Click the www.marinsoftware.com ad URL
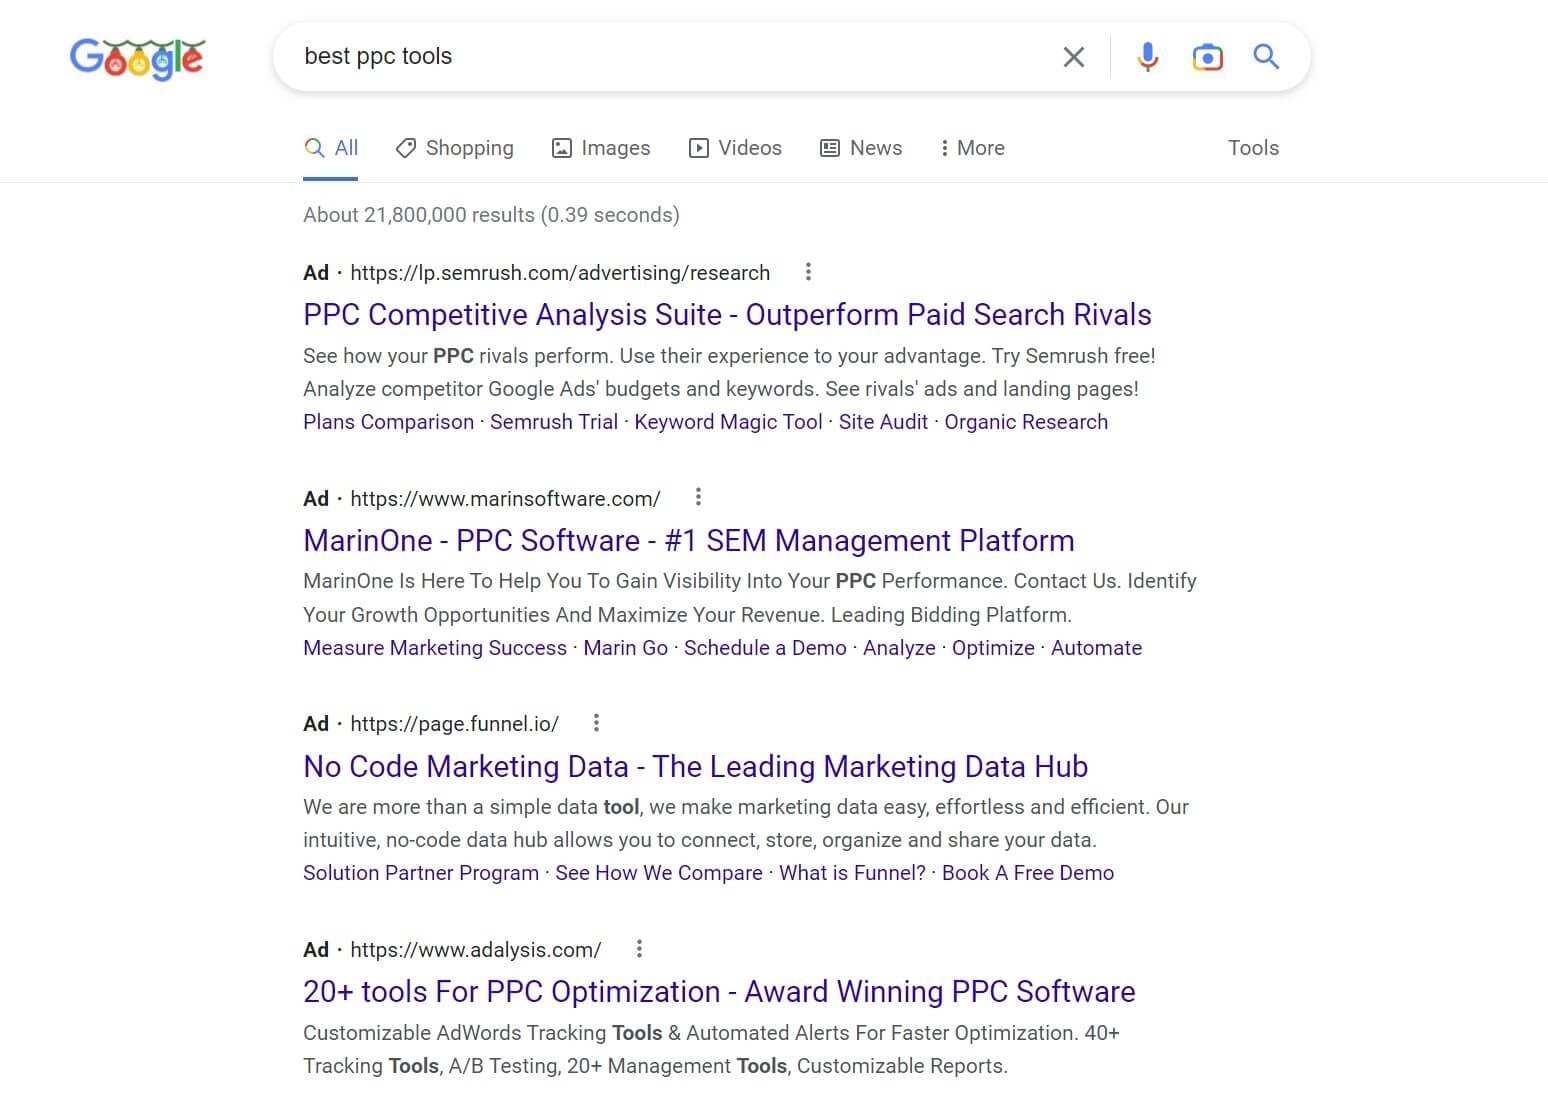 point(505,498)
